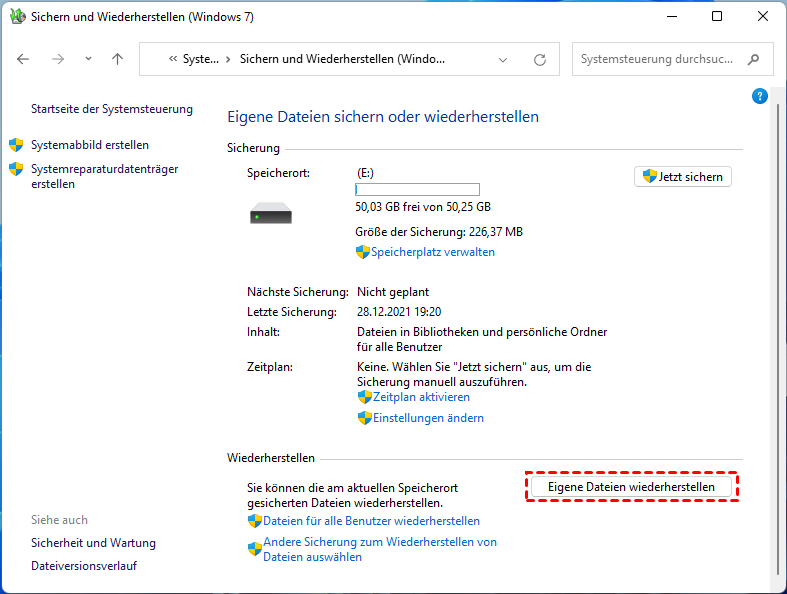Screen dimensions: 787x594
Task: Click Sichern und Wiederherstellen breadcrumb segment
Action: point(342,59)
